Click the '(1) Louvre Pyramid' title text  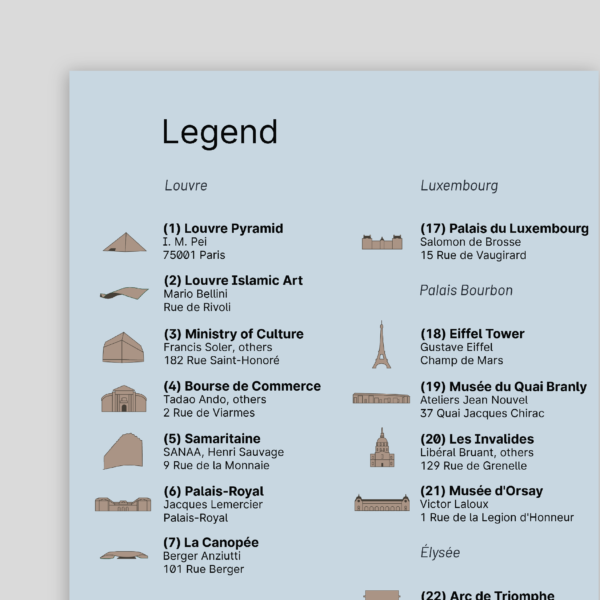tap(223, 228)
